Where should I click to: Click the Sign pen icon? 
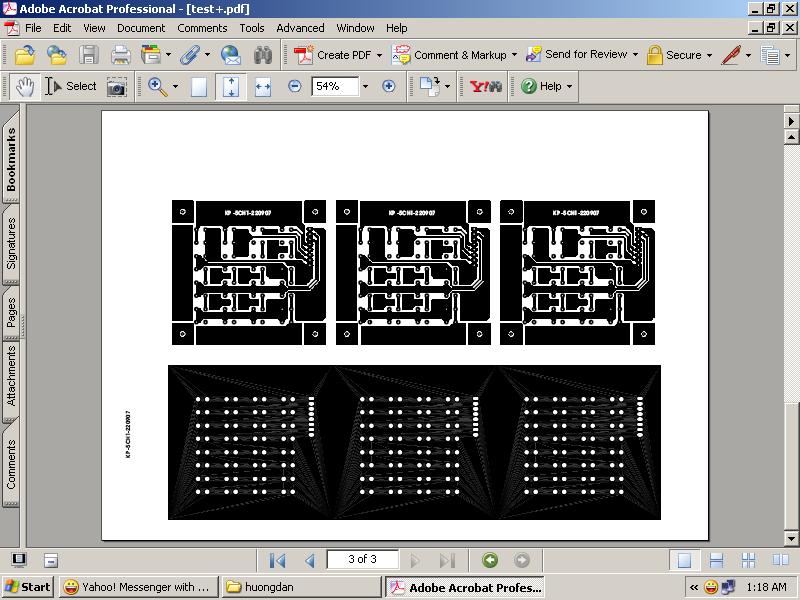[x=731, y=55]
